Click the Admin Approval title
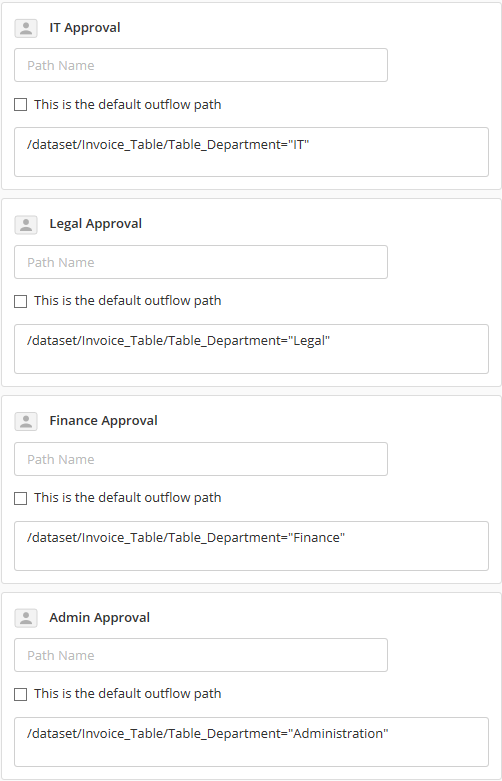Image resolution: width=502 pixels, height=781 pixels. [x=100, y=618]
